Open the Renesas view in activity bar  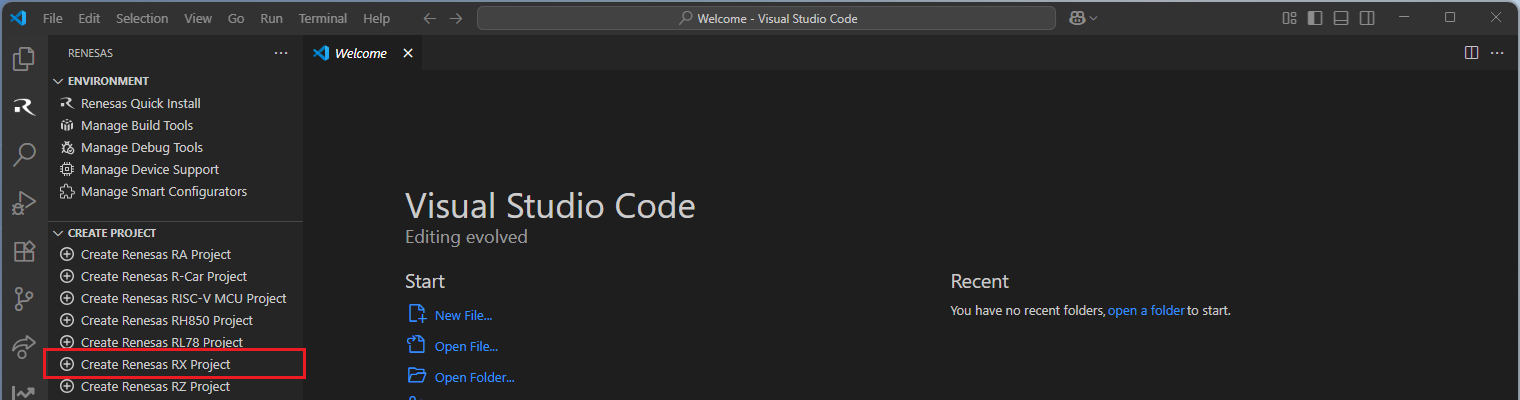click(x=23, y=107)
